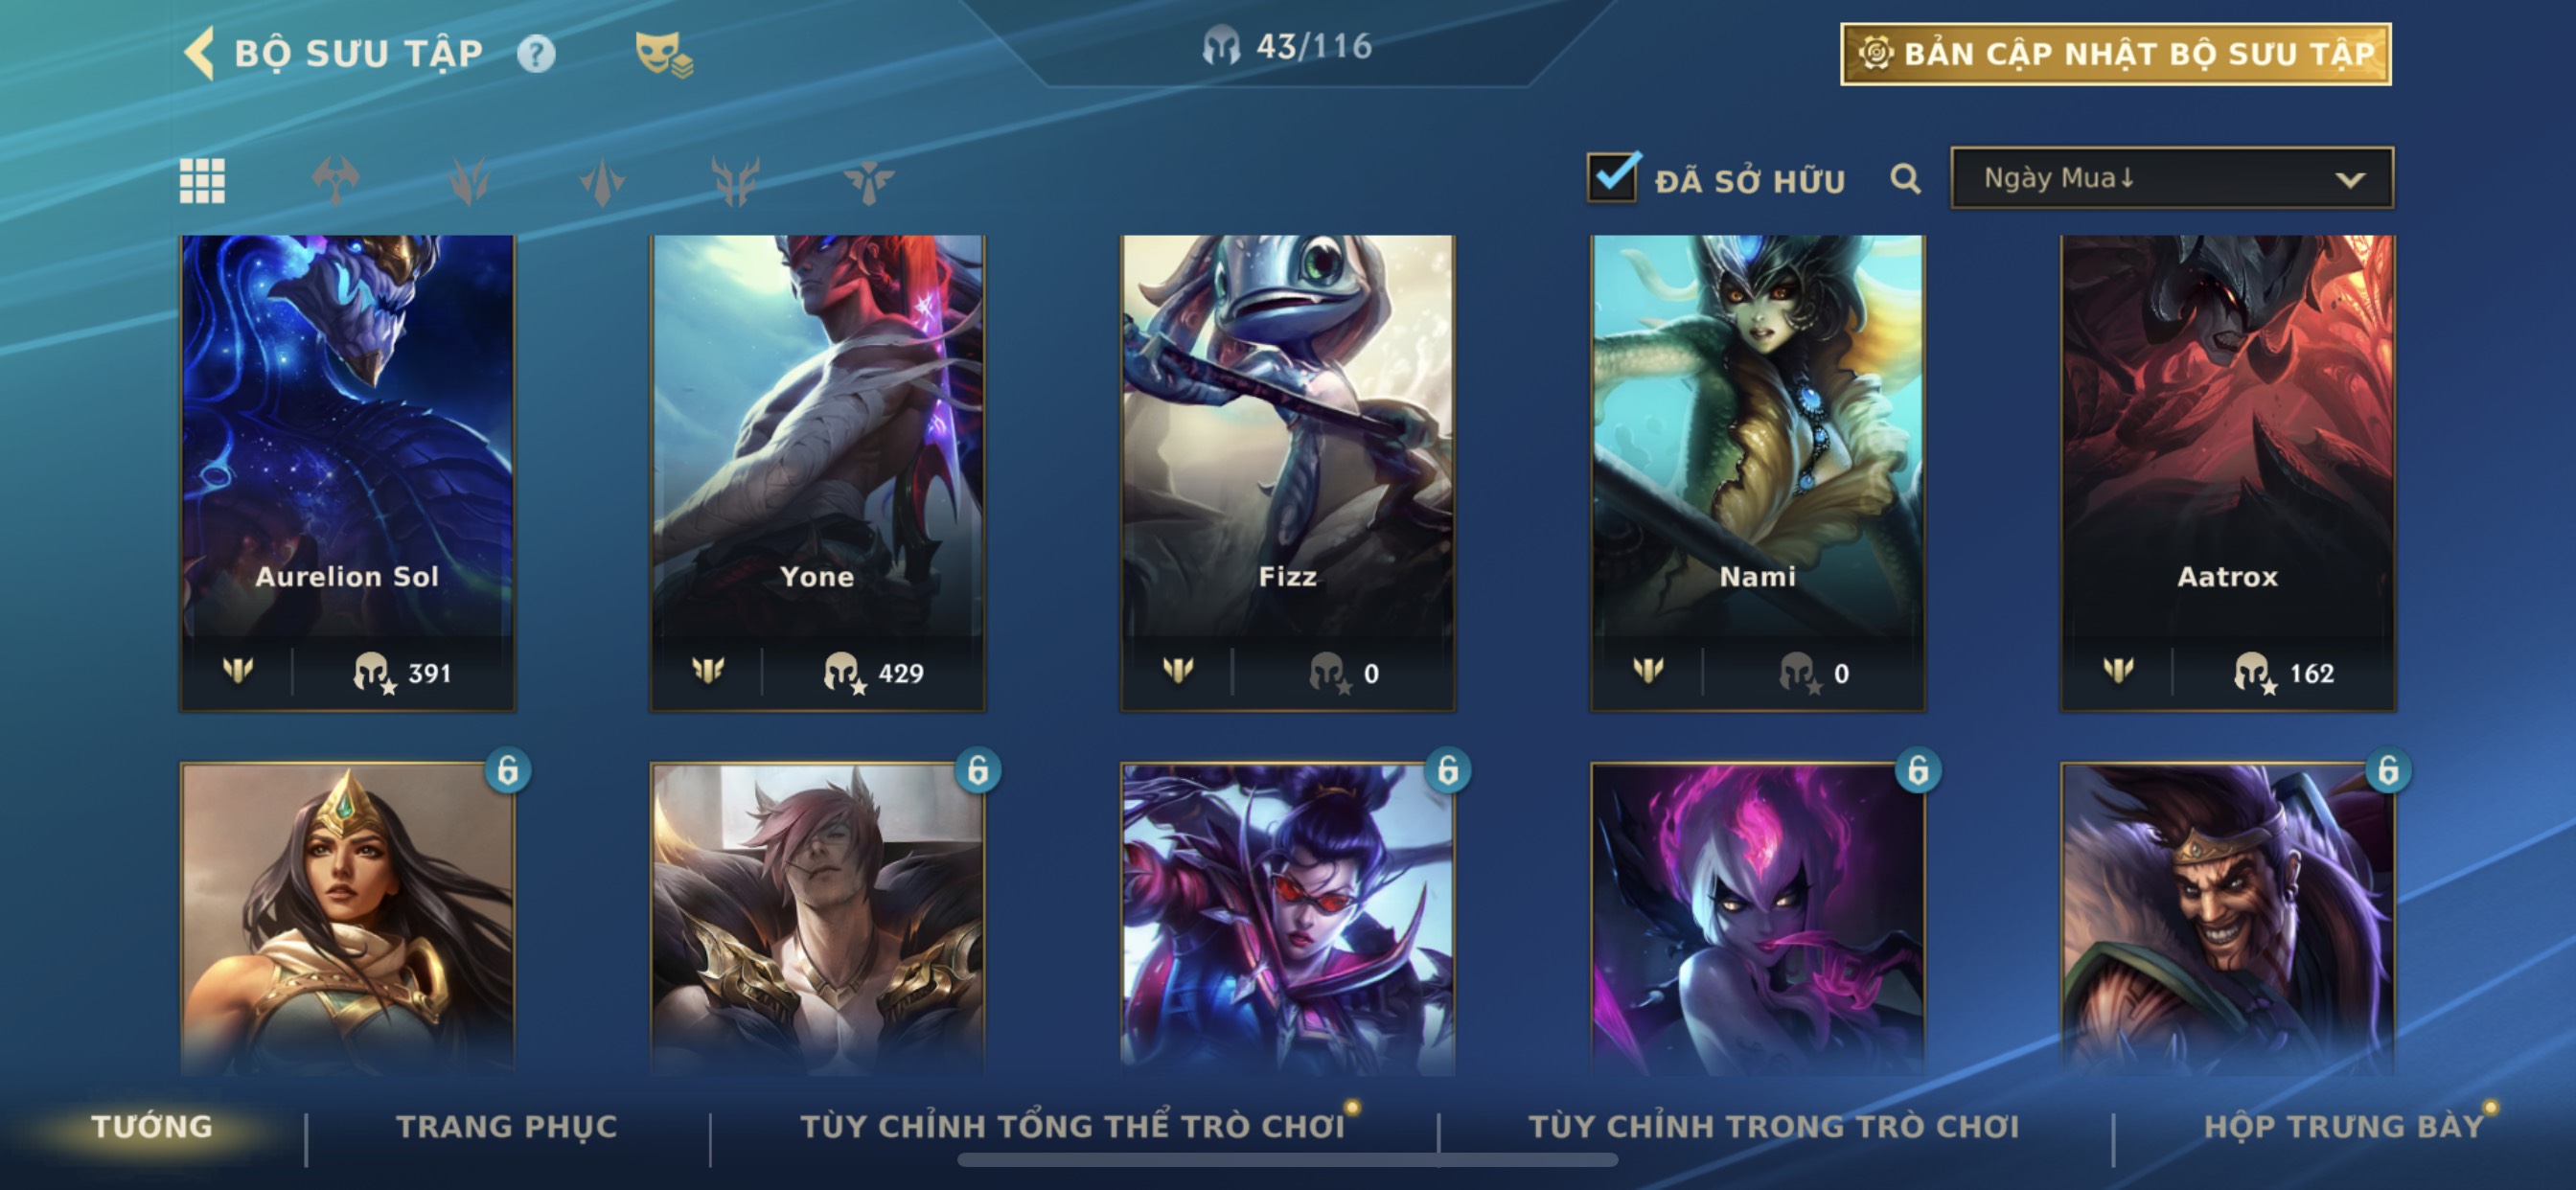The image size is (2576, 1190).
Task: Expand the Ngày Mua sort dropdown
Action: pyautogui.click(x=2172, y=178)
